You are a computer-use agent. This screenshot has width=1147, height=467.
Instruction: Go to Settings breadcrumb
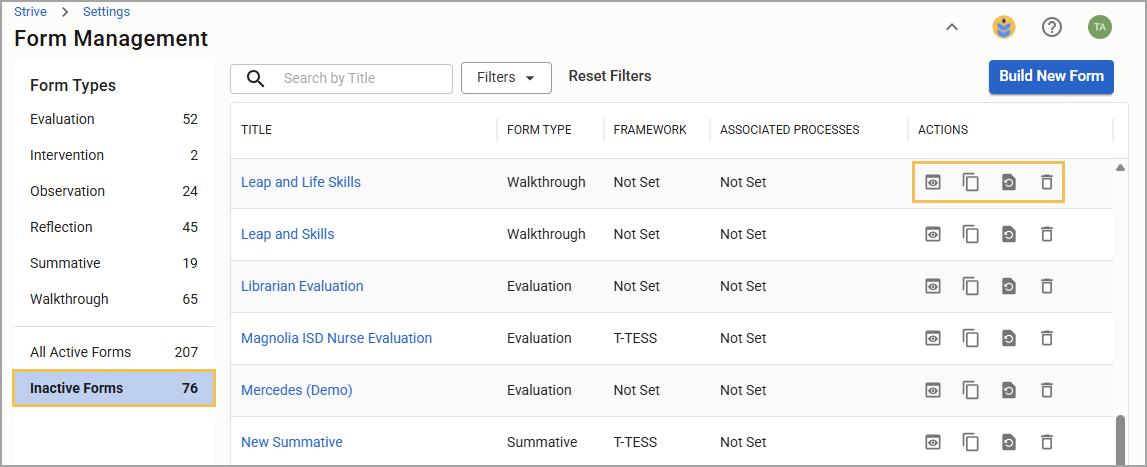point(106,12)
